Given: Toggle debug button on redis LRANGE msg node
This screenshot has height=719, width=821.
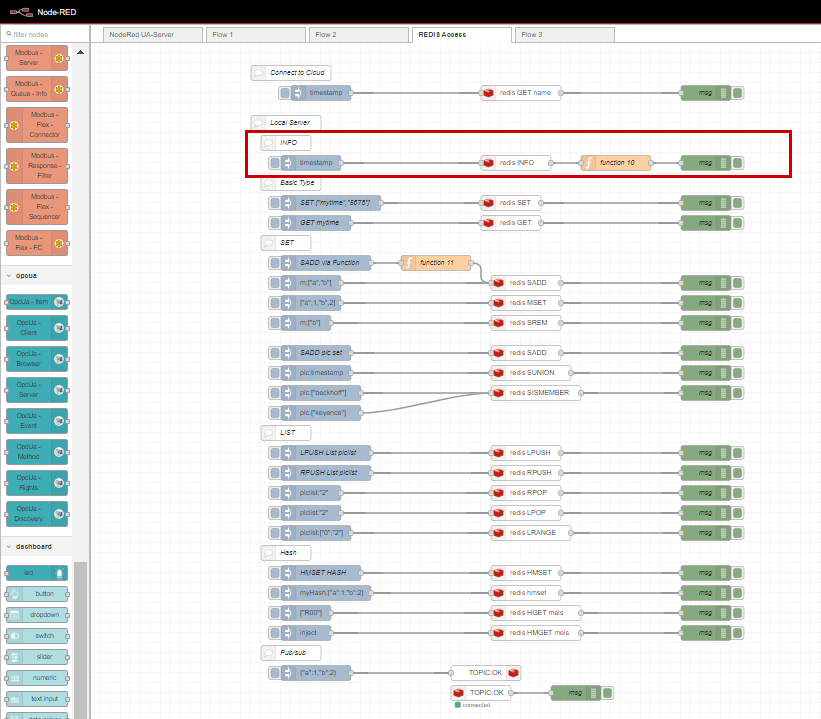Looking at the screenshot, I should pos(737,533).
